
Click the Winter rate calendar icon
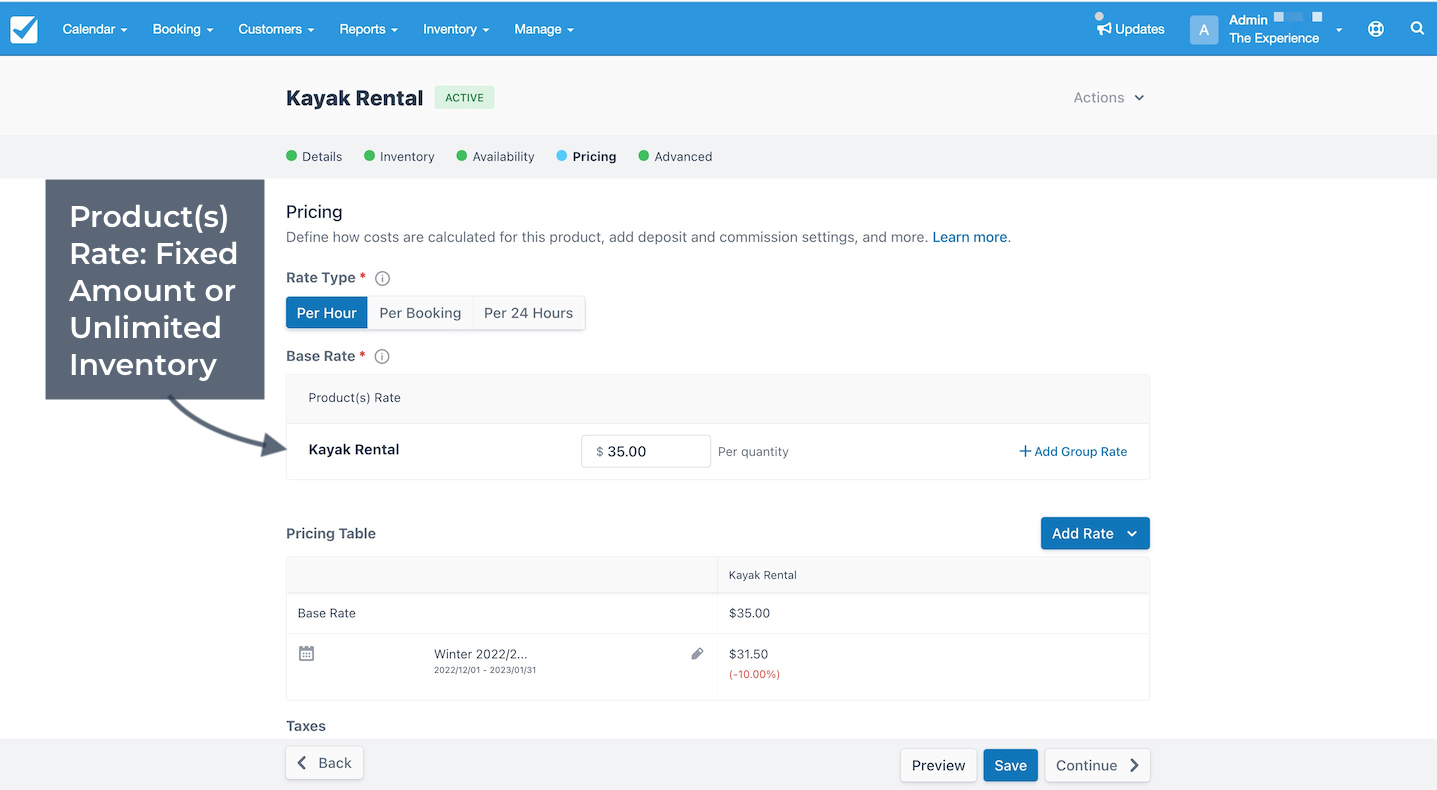tap(307, 653)
